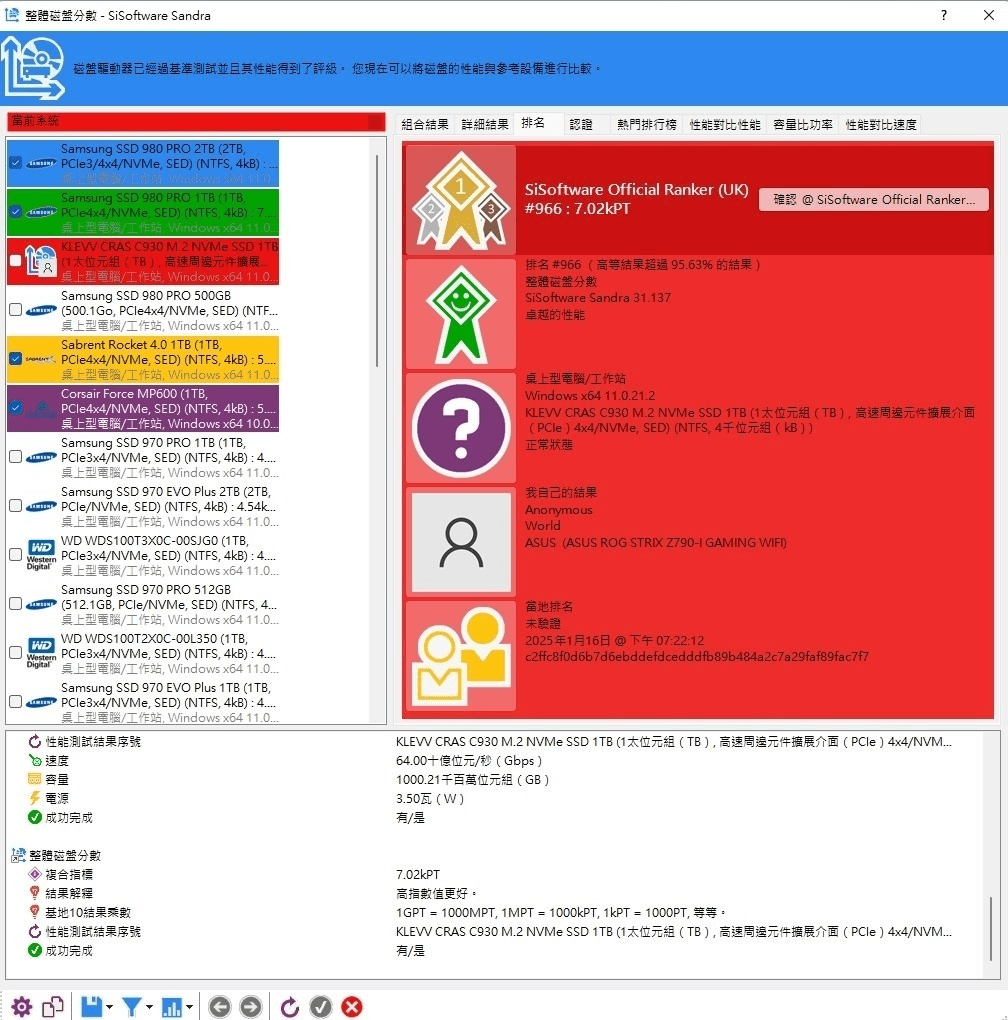
Task: Click the 7.02kPT composite score value
Action: point(418,874)
